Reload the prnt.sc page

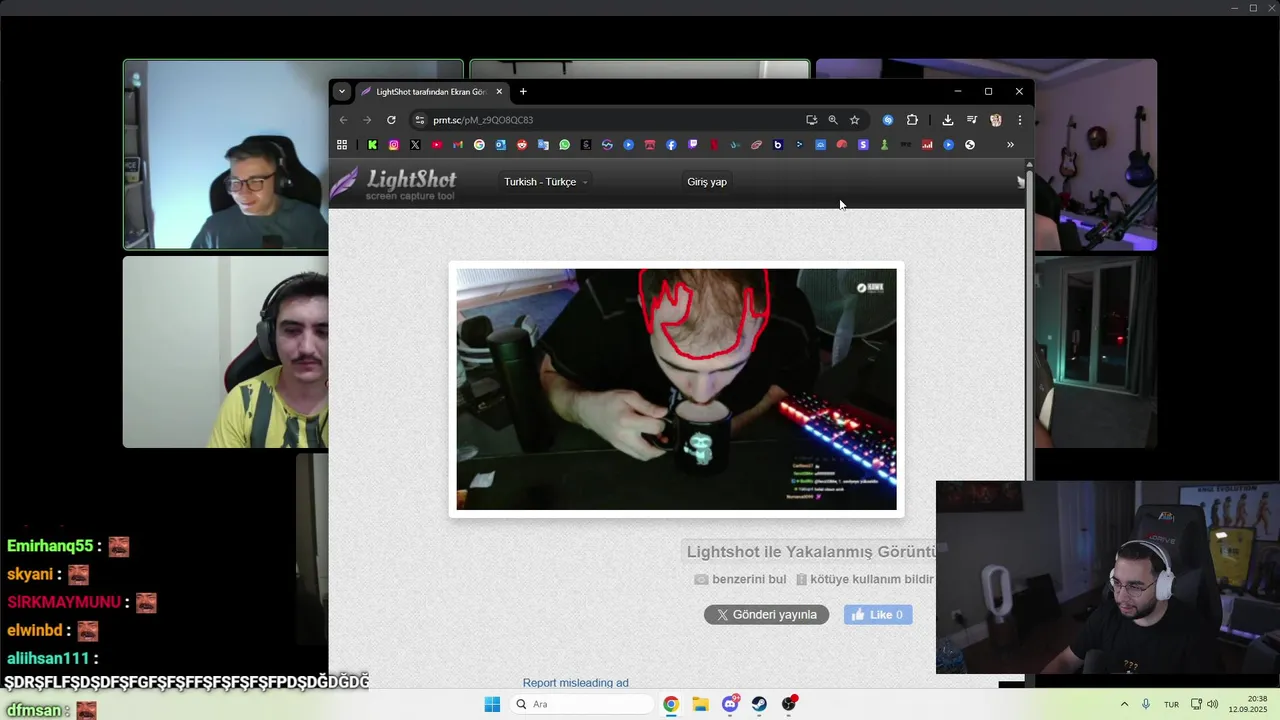pos(391,120)
